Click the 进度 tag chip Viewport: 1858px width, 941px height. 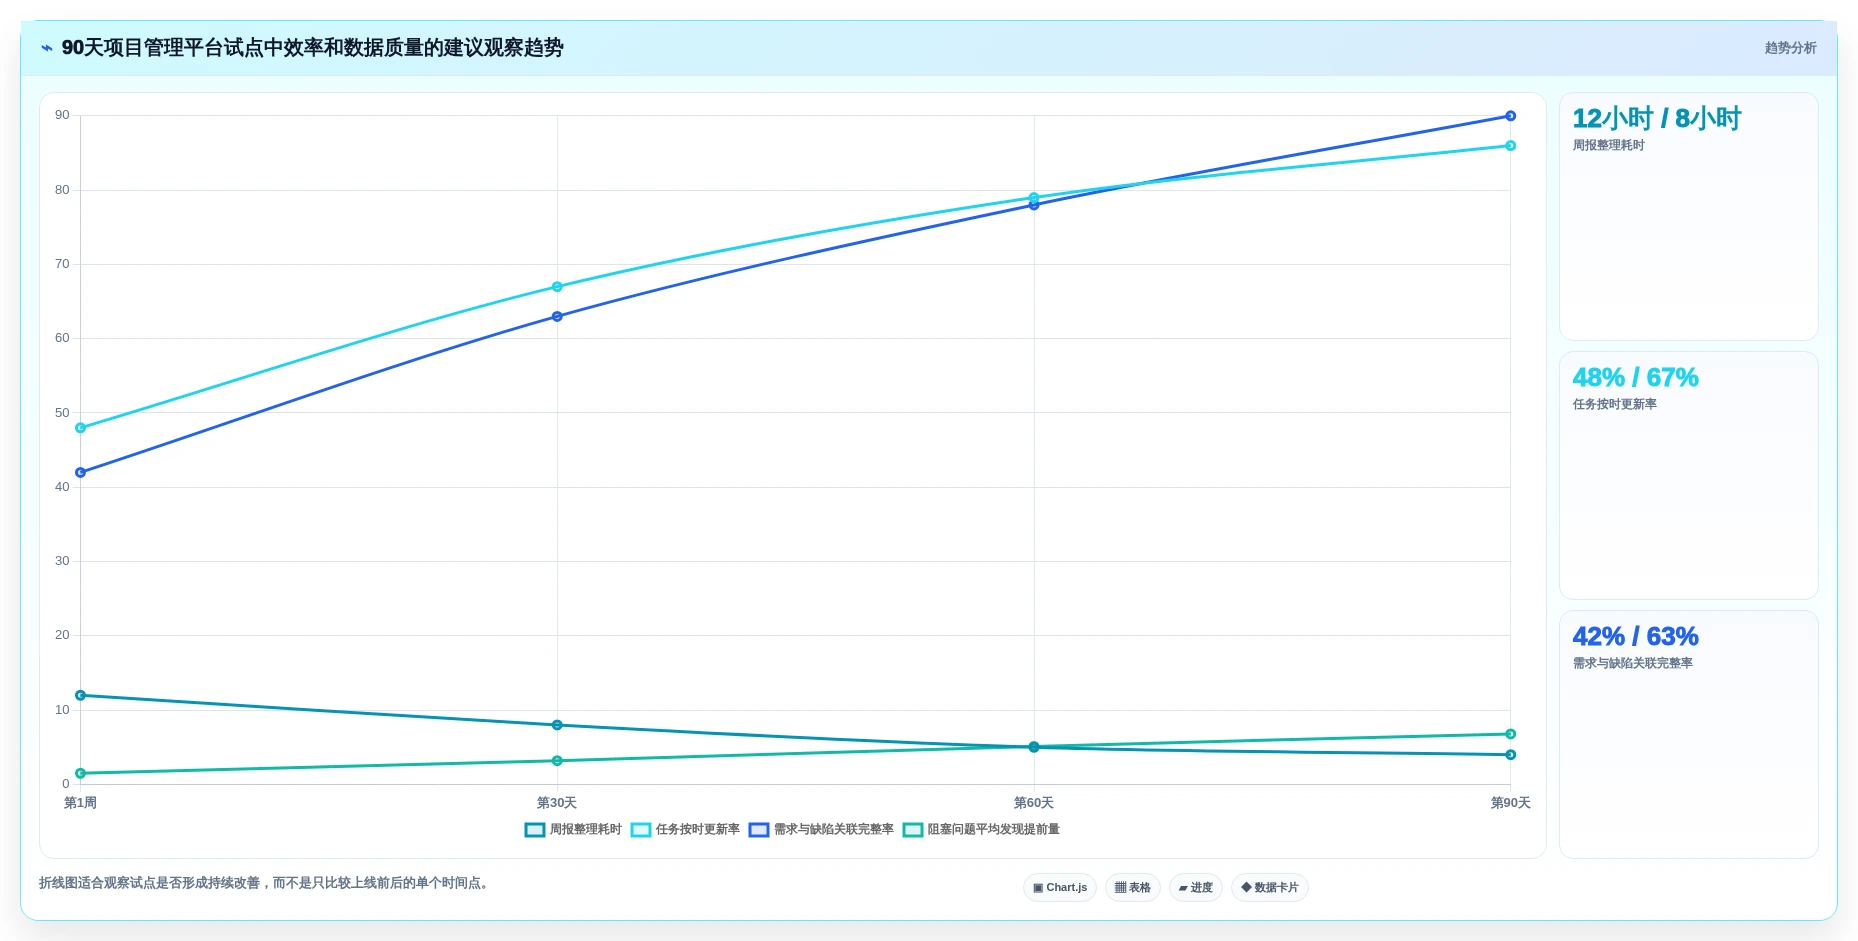1196,888
